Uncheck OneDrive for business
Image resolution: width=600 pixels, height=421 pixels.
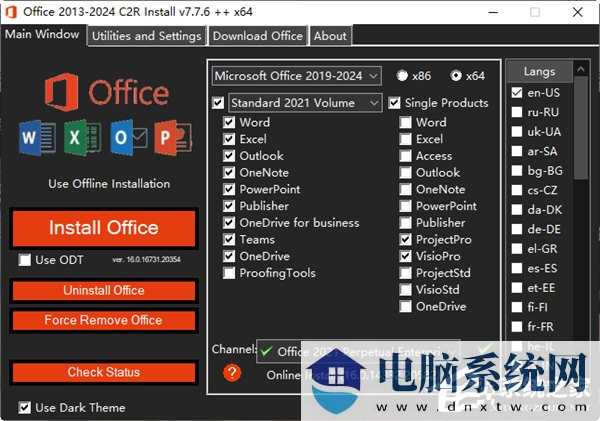(229, 223)
